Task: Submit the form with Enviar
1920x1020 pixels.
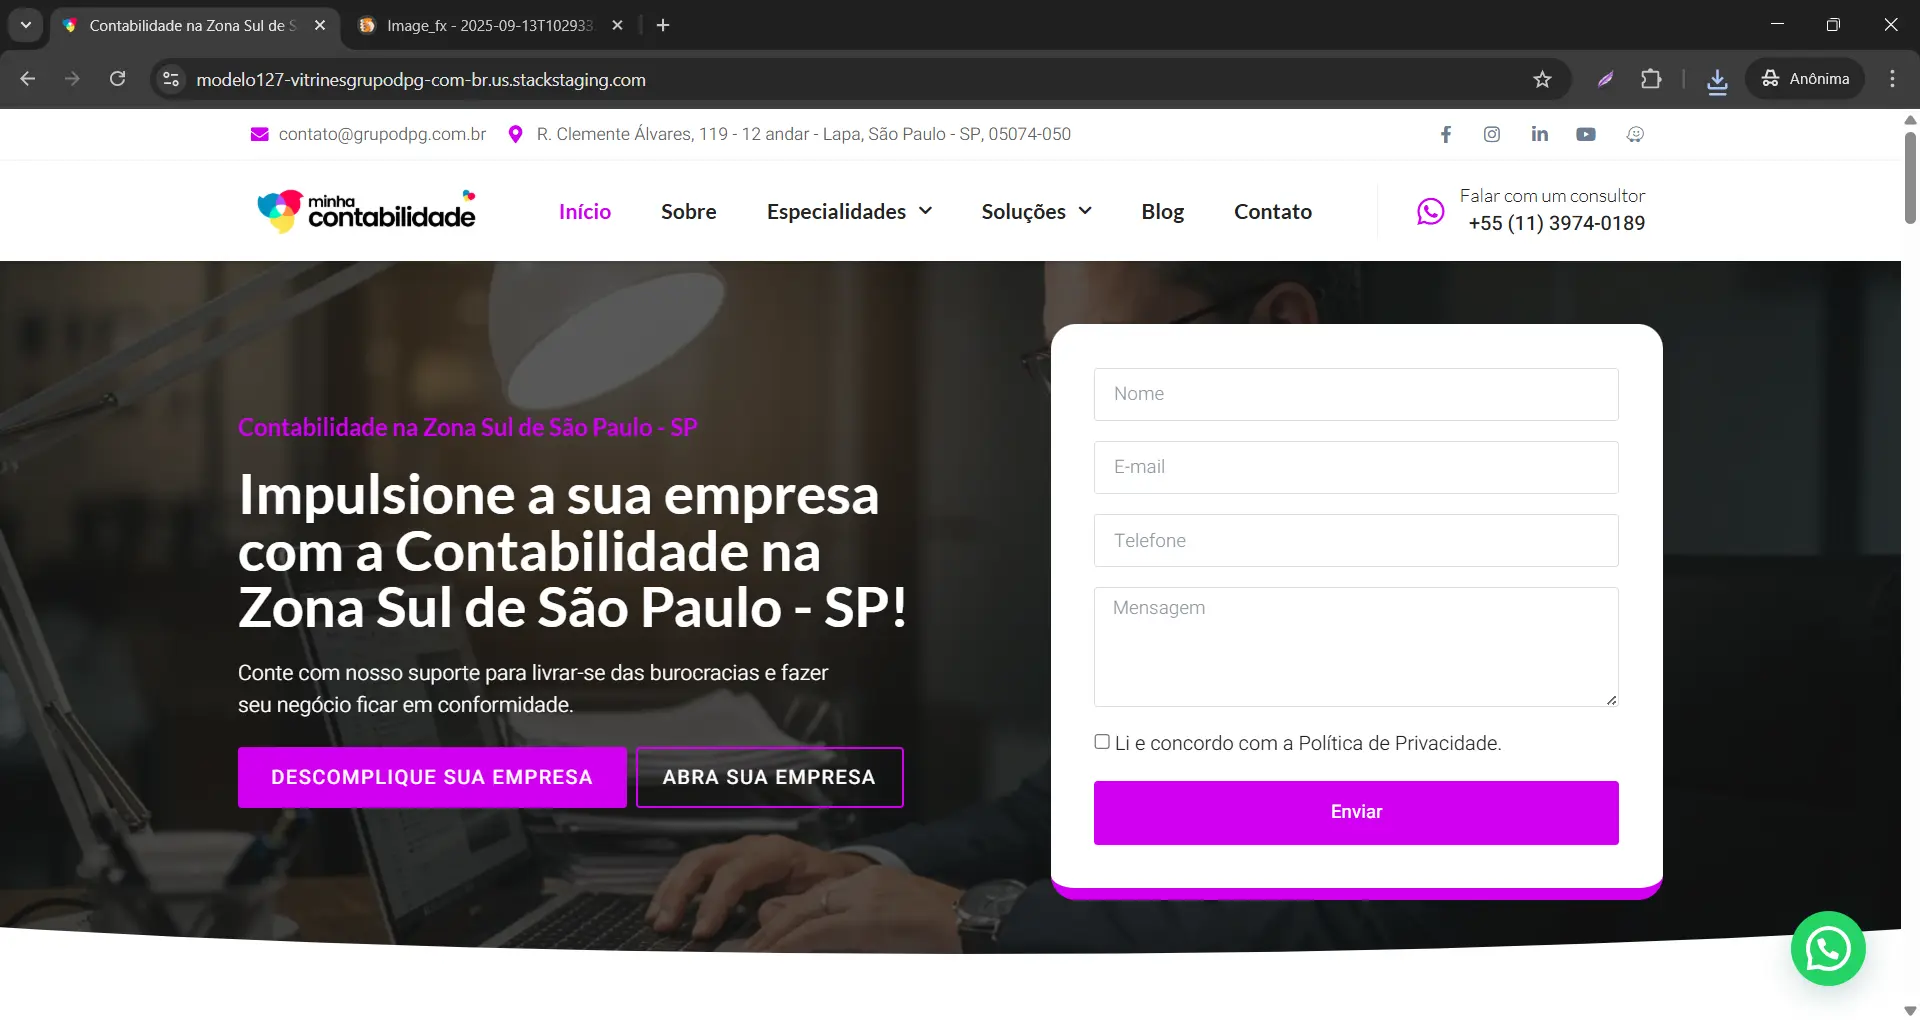Action: [x=1356, y=812]
